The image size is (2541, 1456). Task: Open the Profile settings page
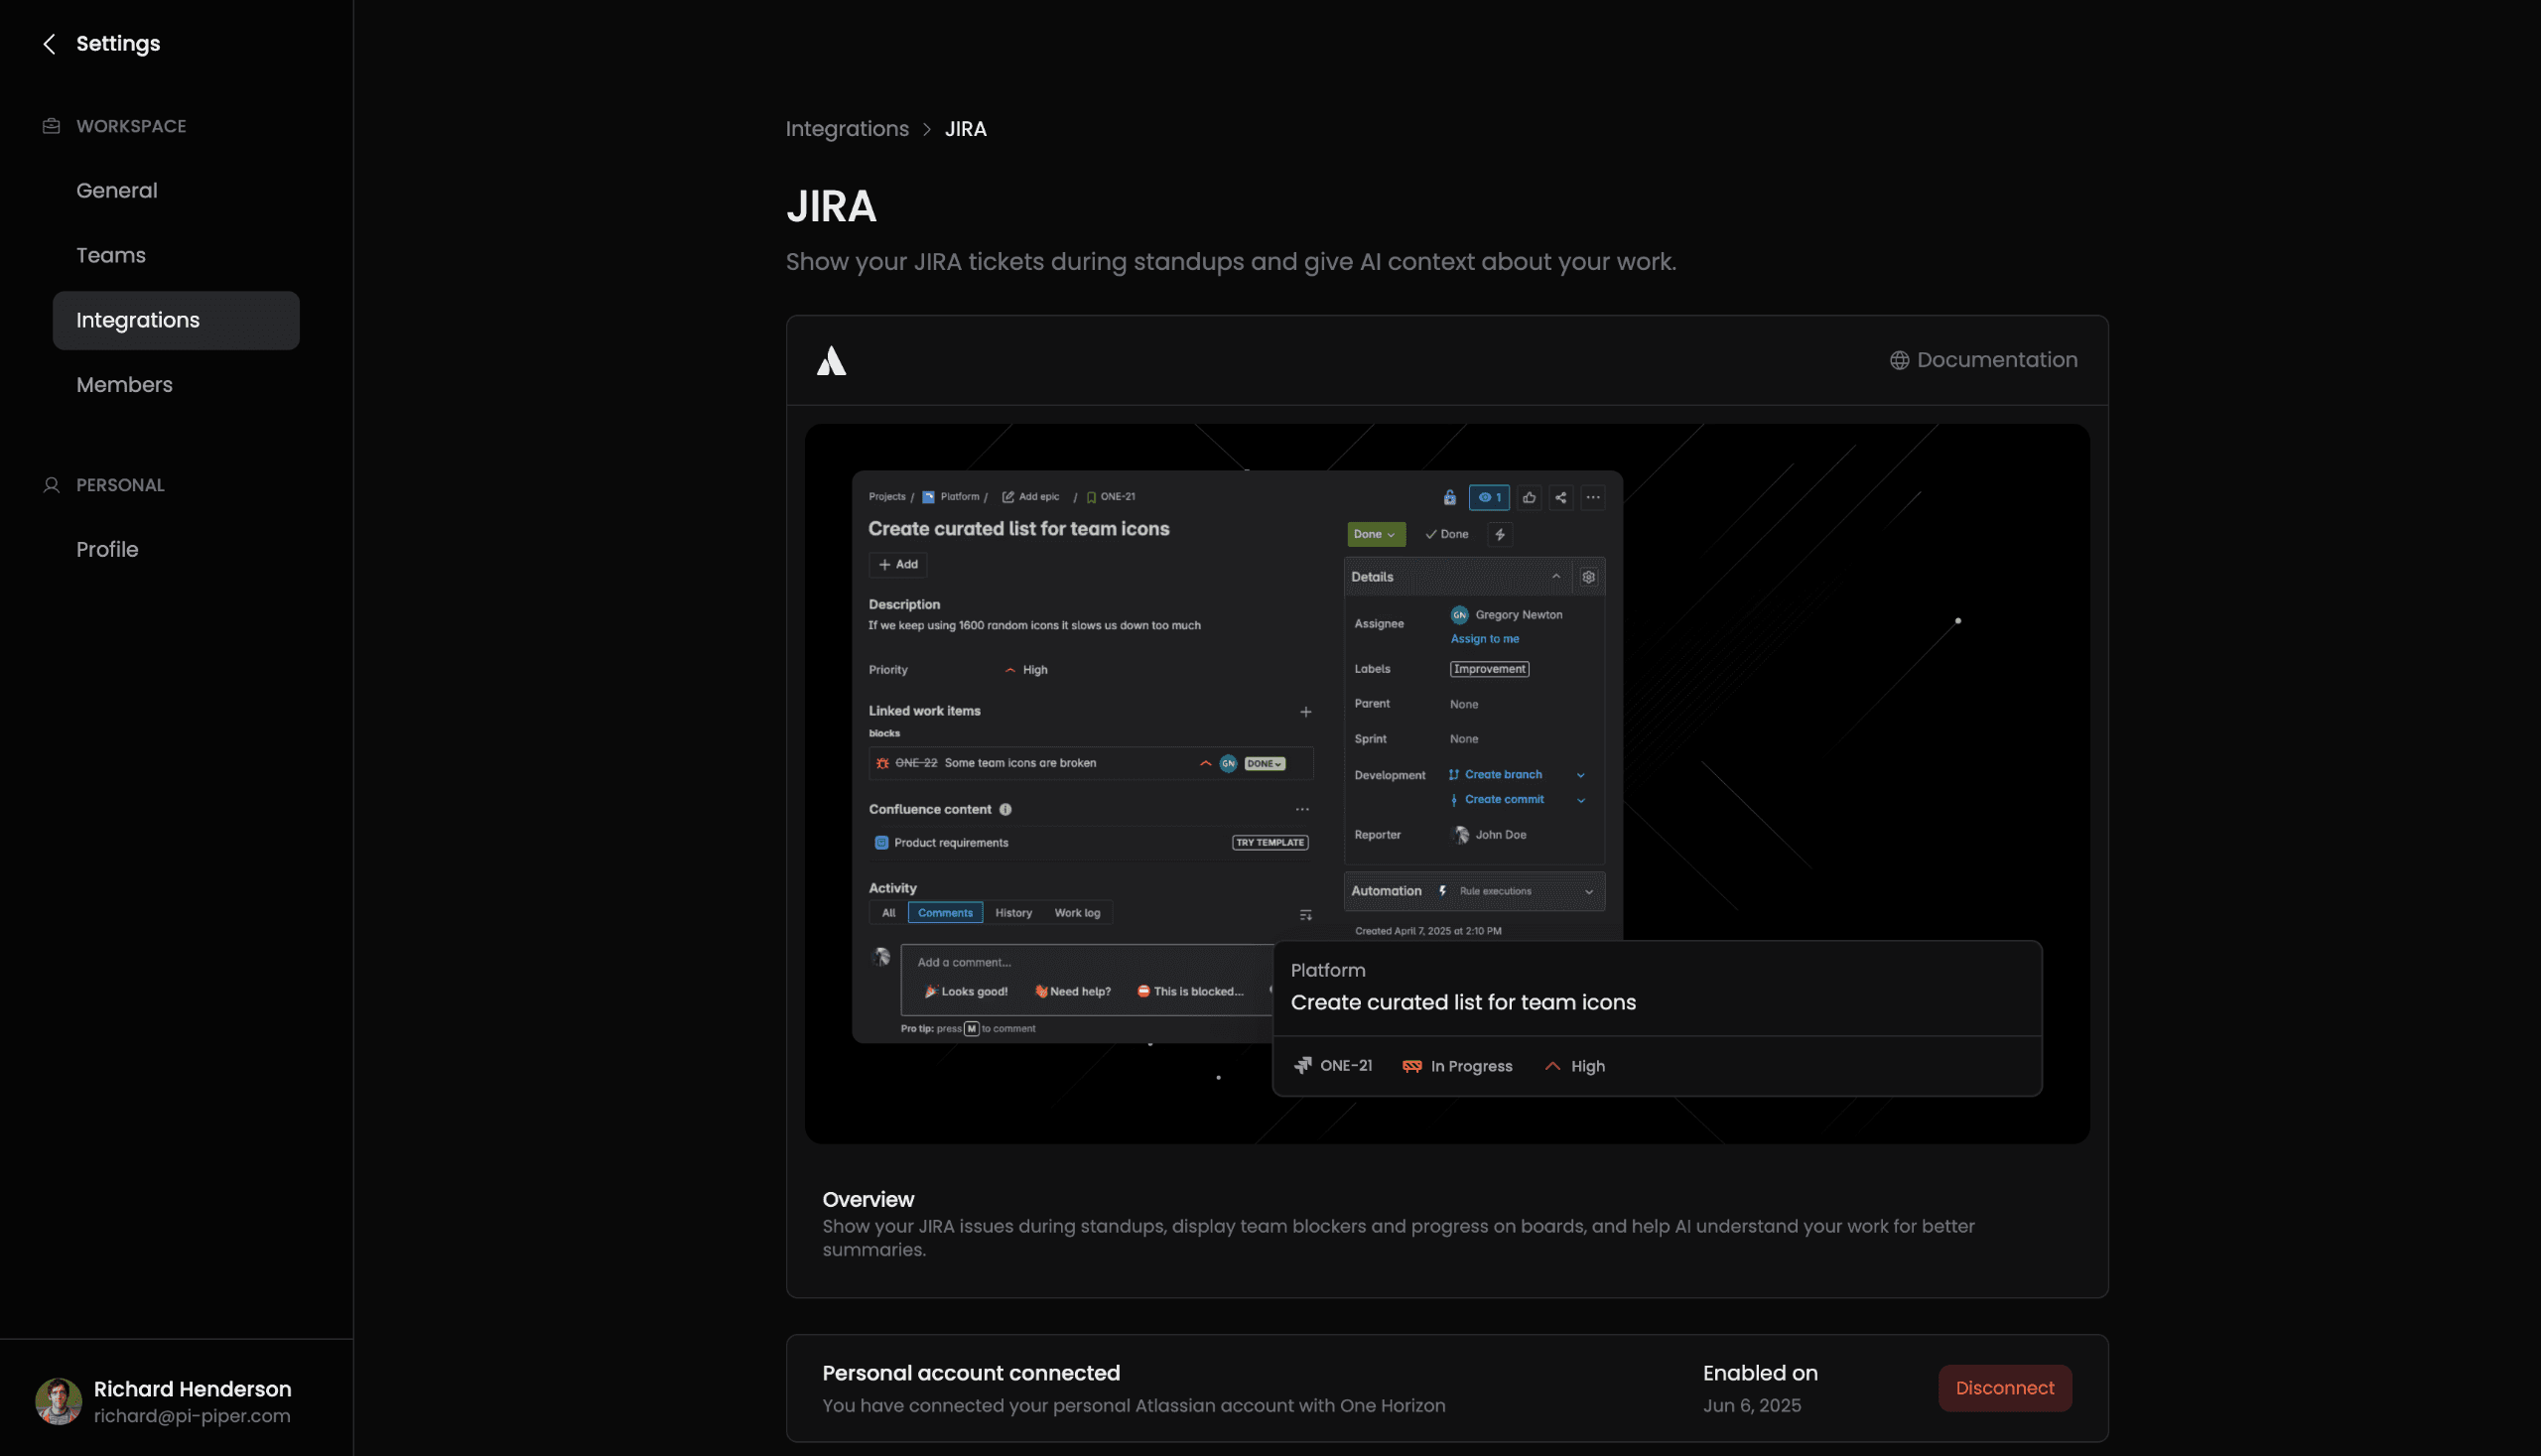[x=107, y=550]
